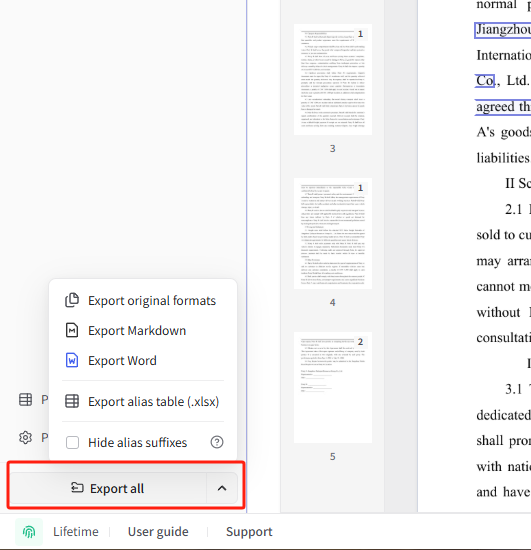This screenshot has height=550, width=531.
Task: Click the Markdown file icon
Action: pyautogui.click(x=72, y=330)
